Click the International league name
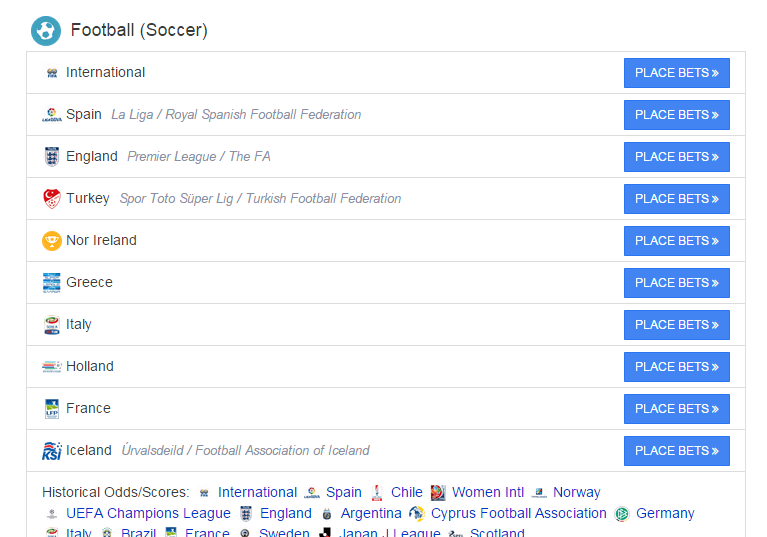767x537 pixels. (106, 72)
